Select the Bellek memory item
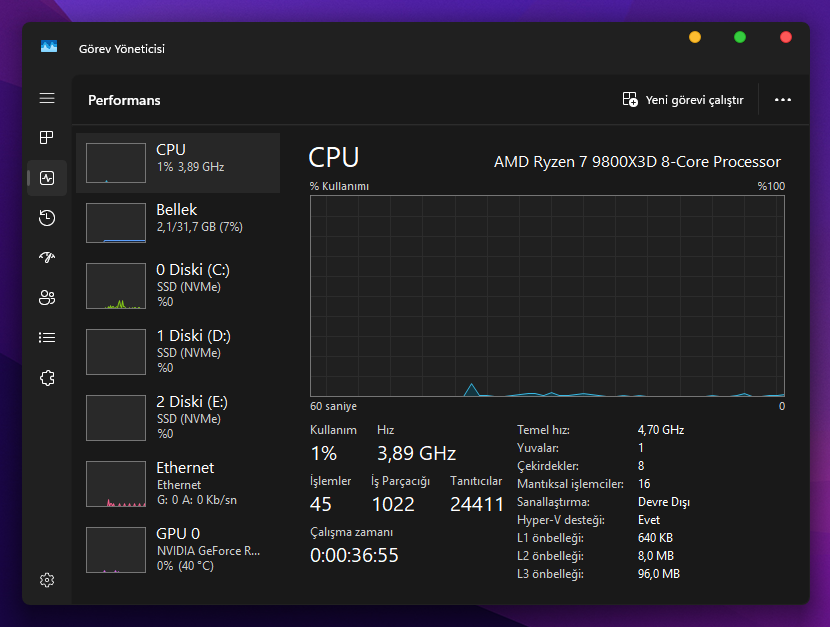 coord(178,223)
